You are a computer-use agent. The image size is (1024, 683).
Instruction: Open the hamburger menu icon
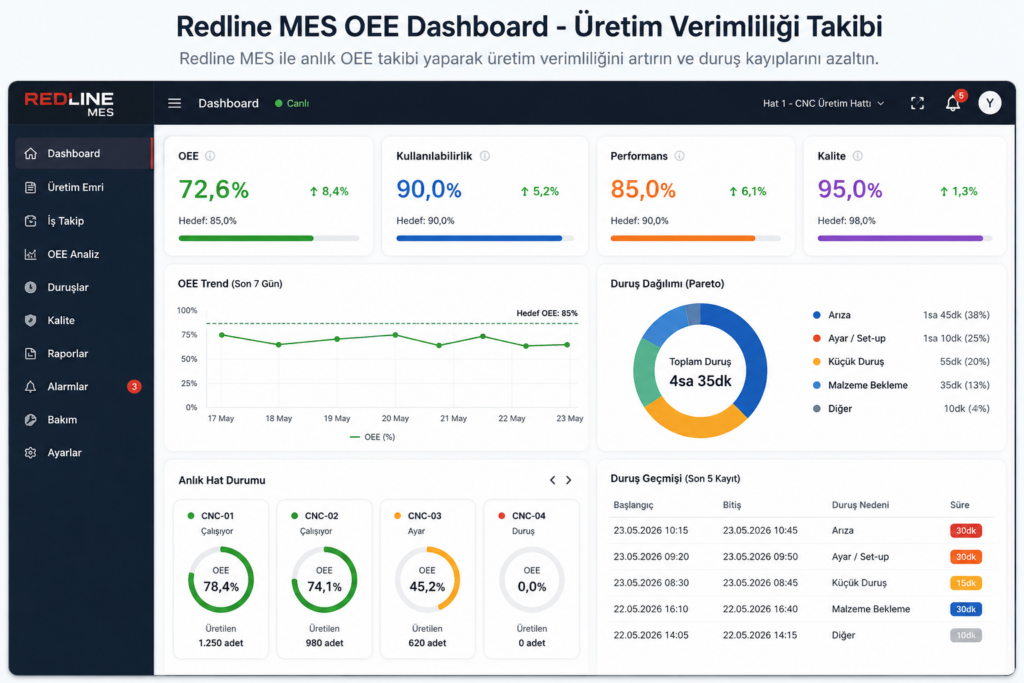point(174,103)
